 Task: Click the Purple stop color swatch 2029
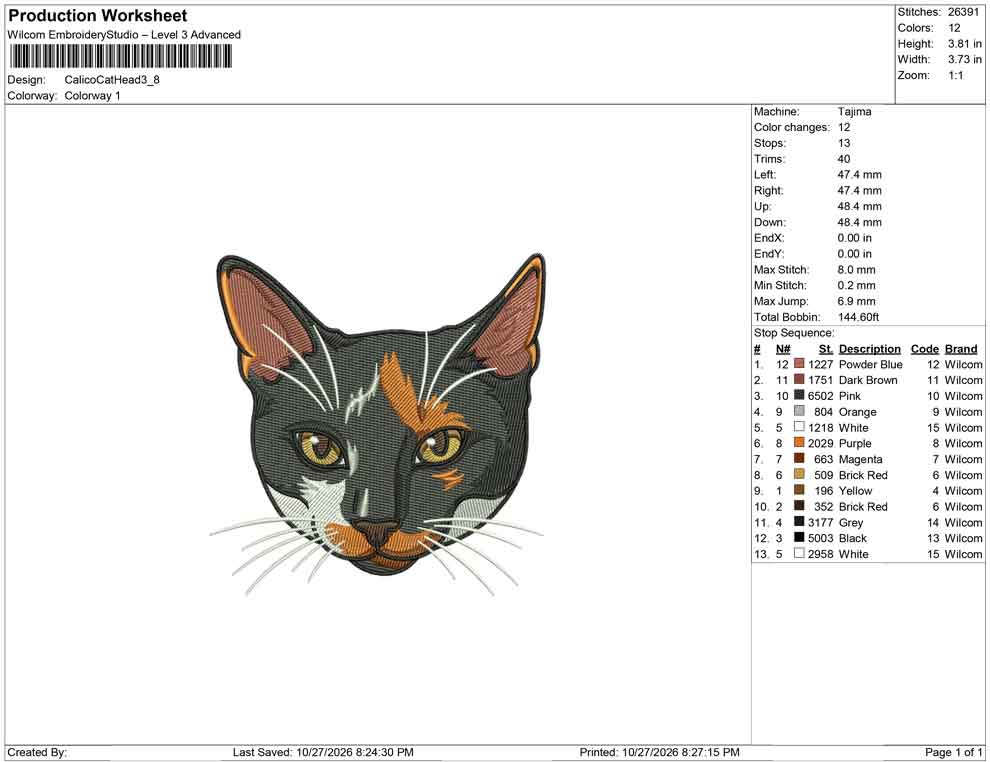(799, 443)
